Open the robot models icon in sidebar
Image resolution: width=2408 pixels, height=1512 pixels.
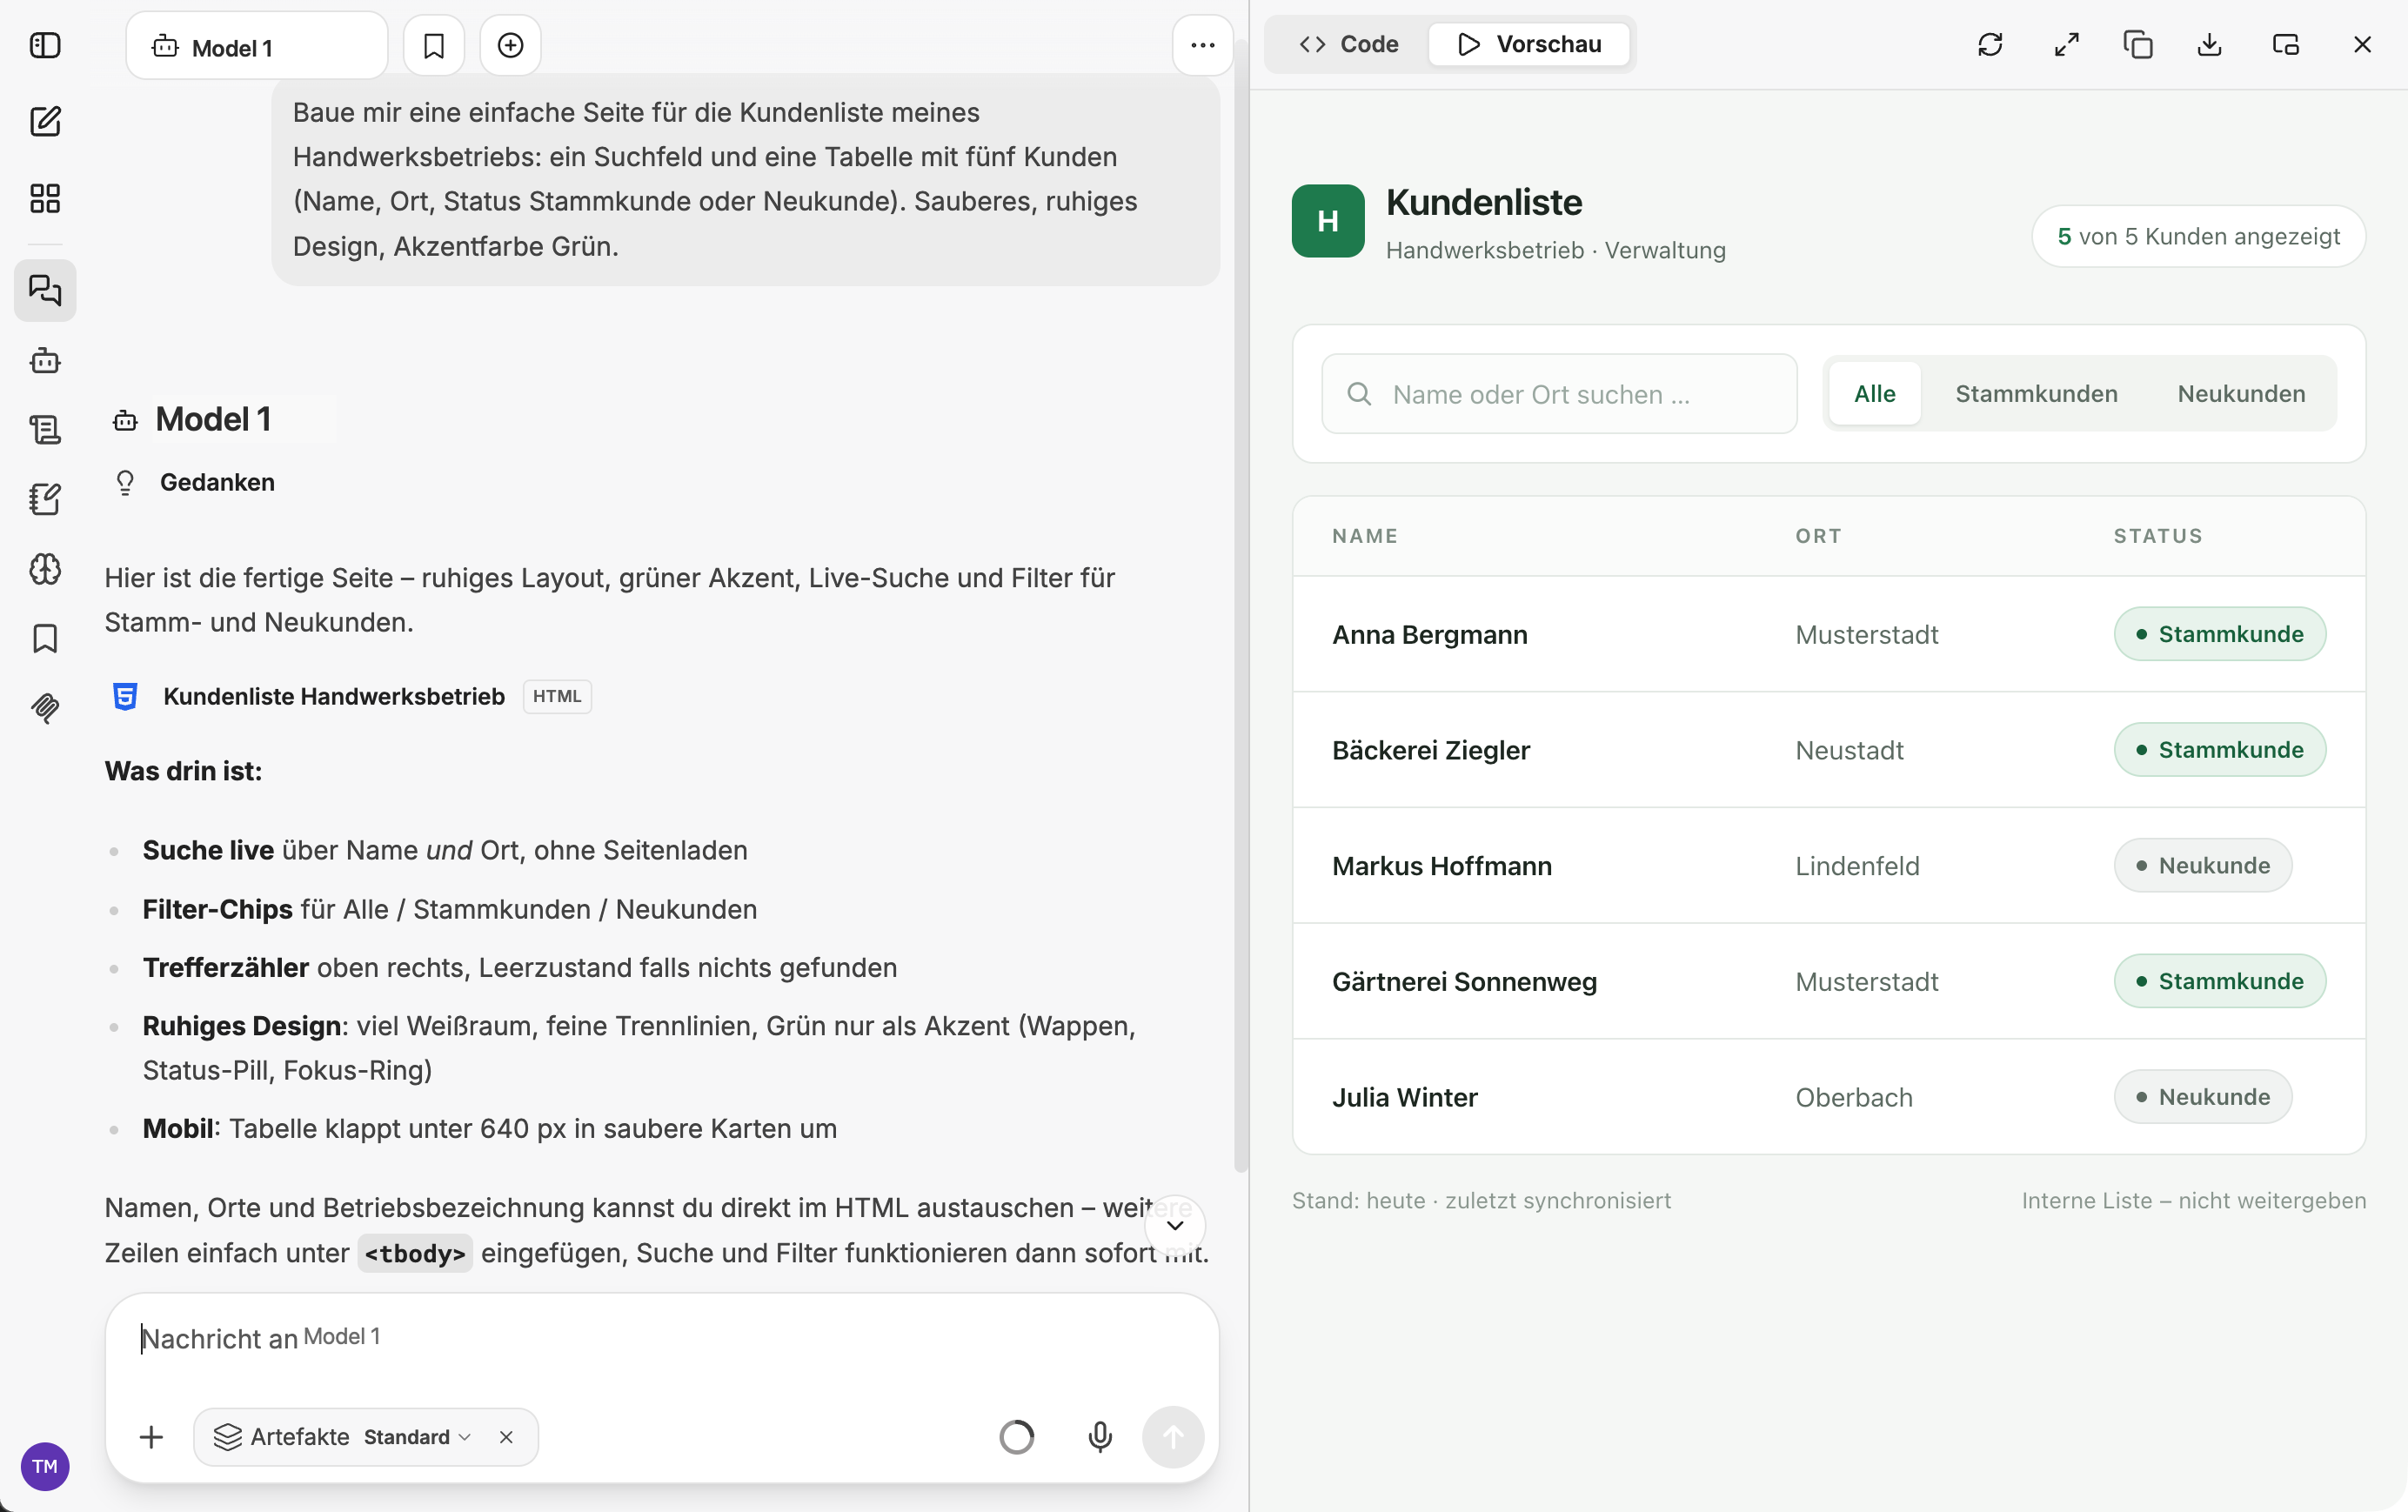45,360
